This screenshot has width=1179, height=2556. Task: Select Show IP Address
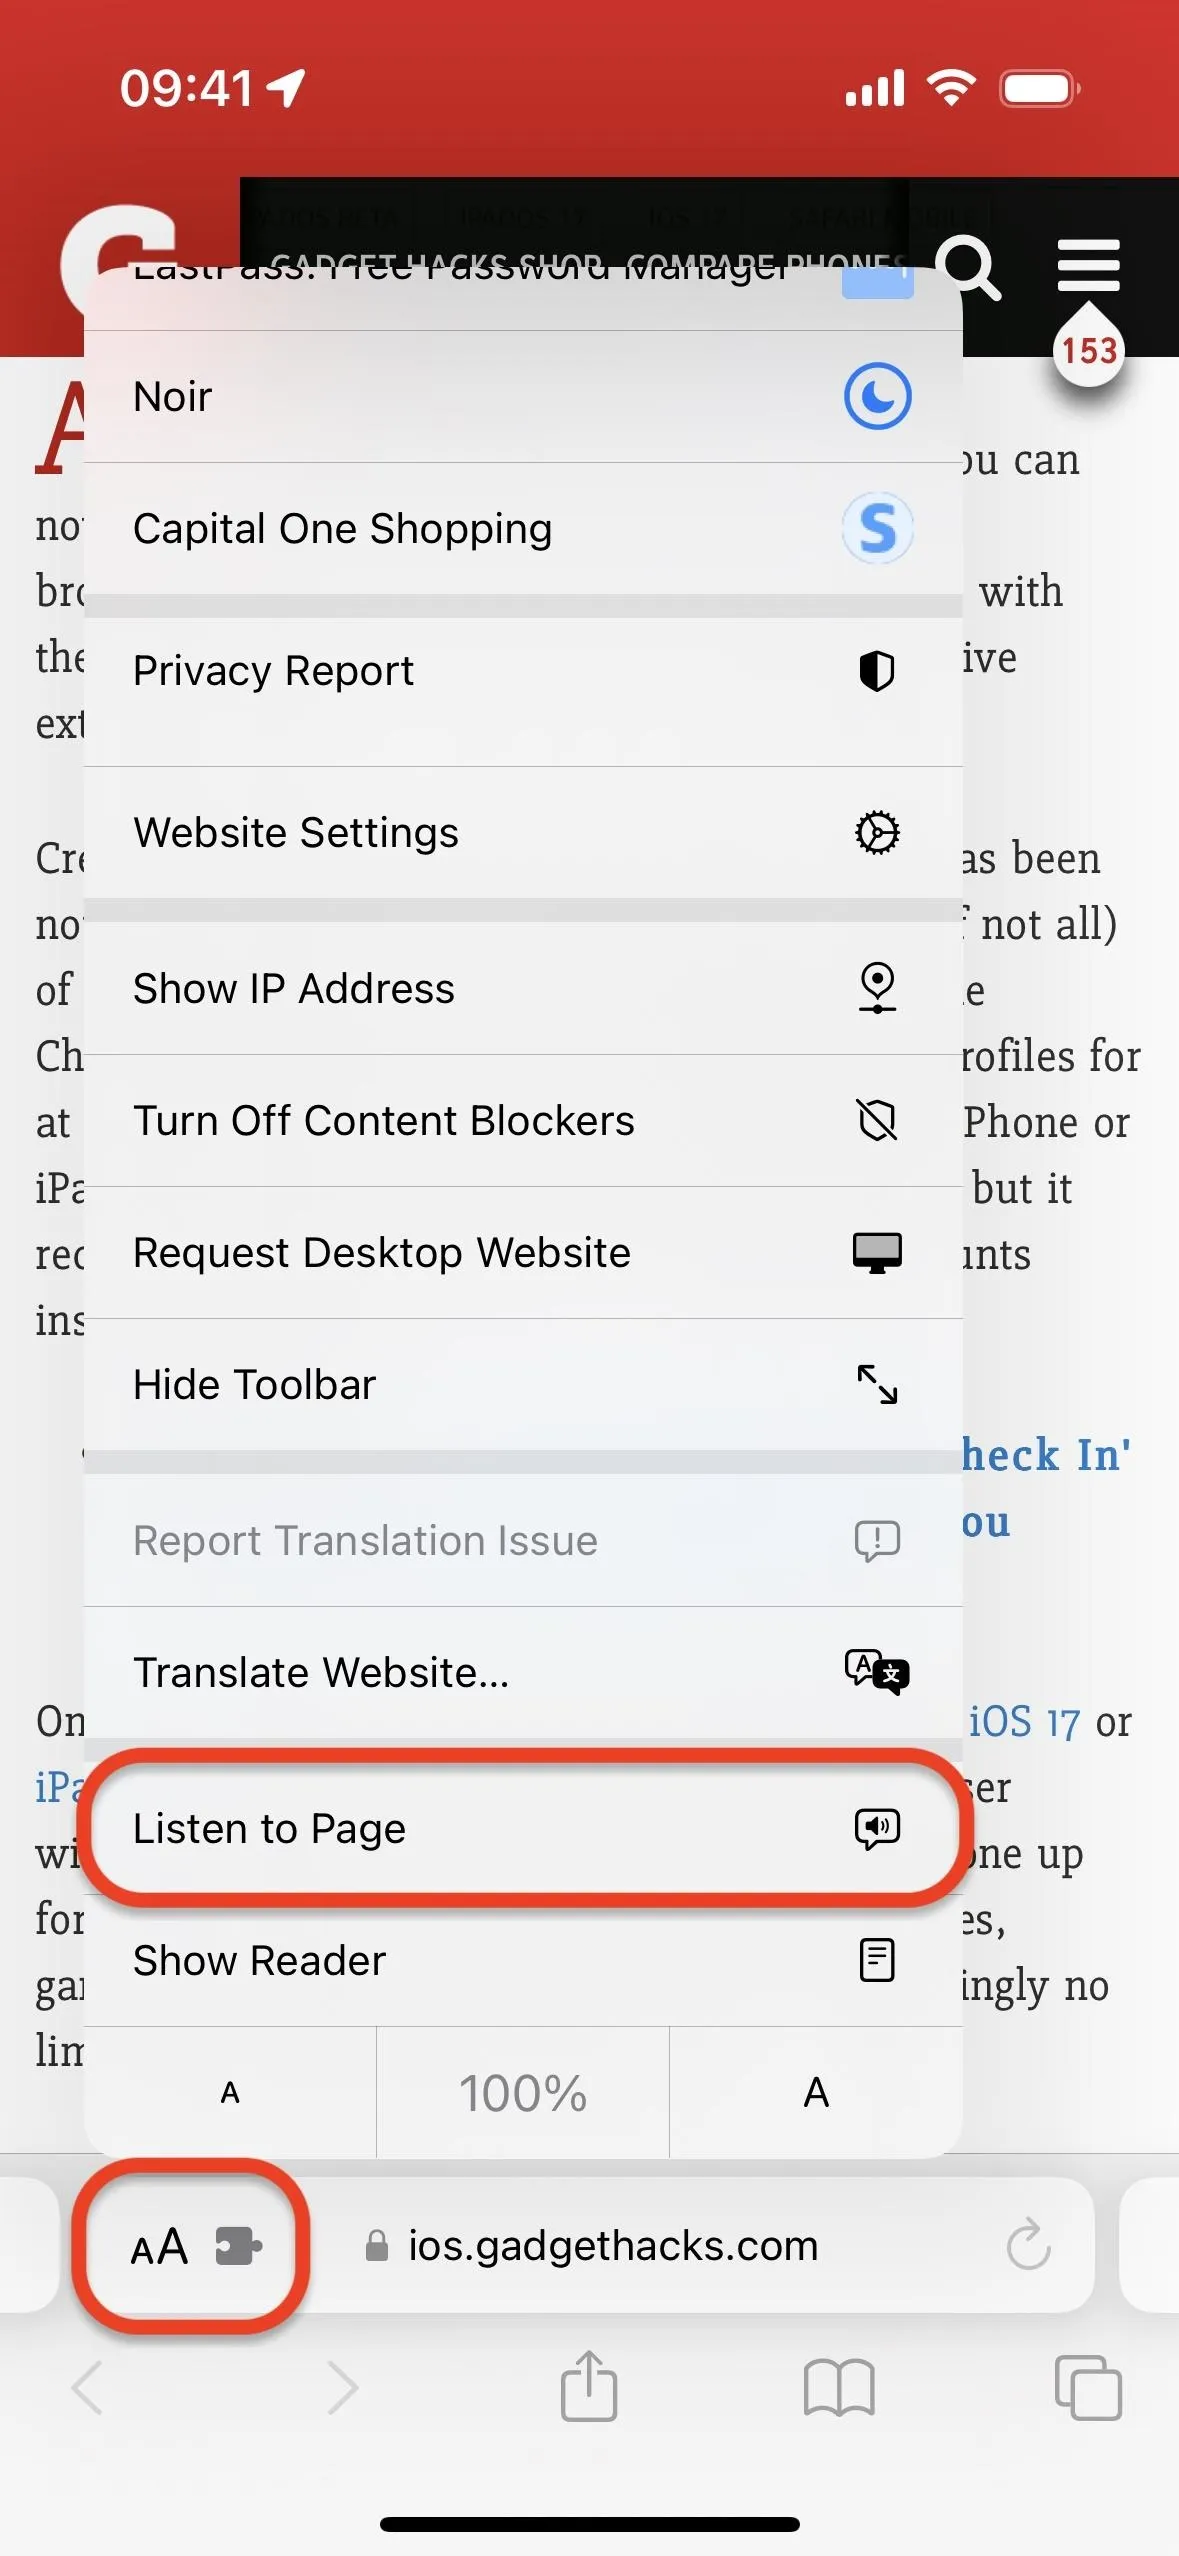pos(523,988)
